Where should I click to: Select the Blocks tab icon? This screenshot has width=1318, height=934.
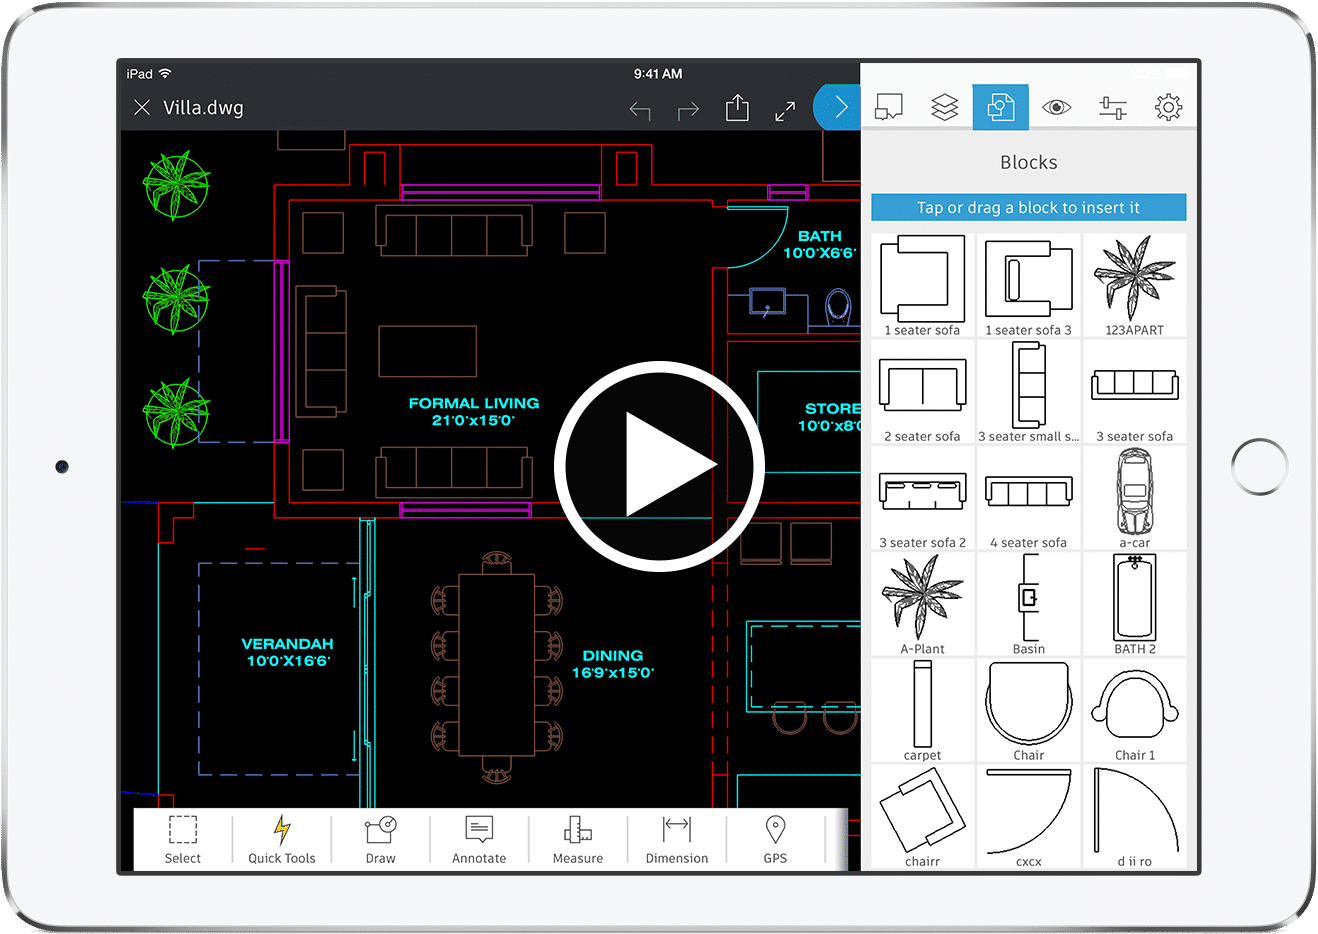(1000, 107)
